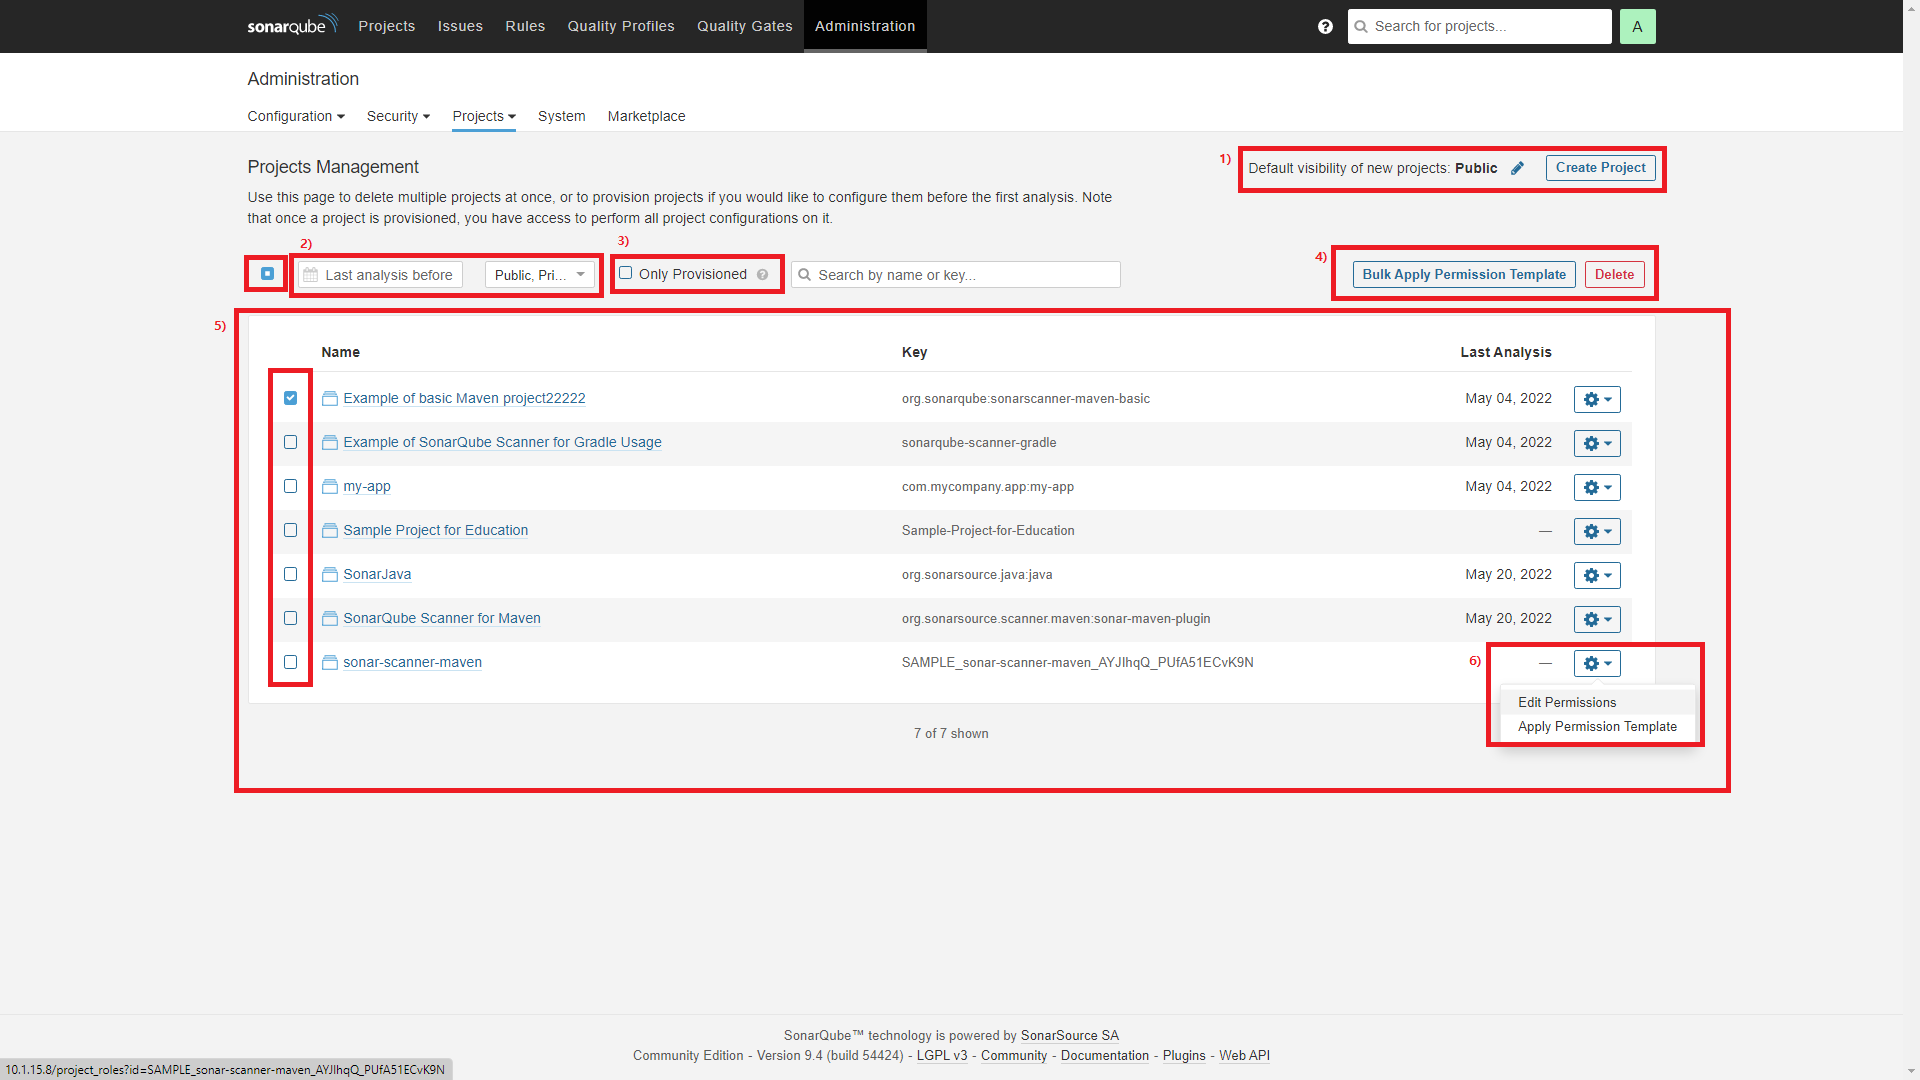Open the my-app project link

[x=367, y=487]
